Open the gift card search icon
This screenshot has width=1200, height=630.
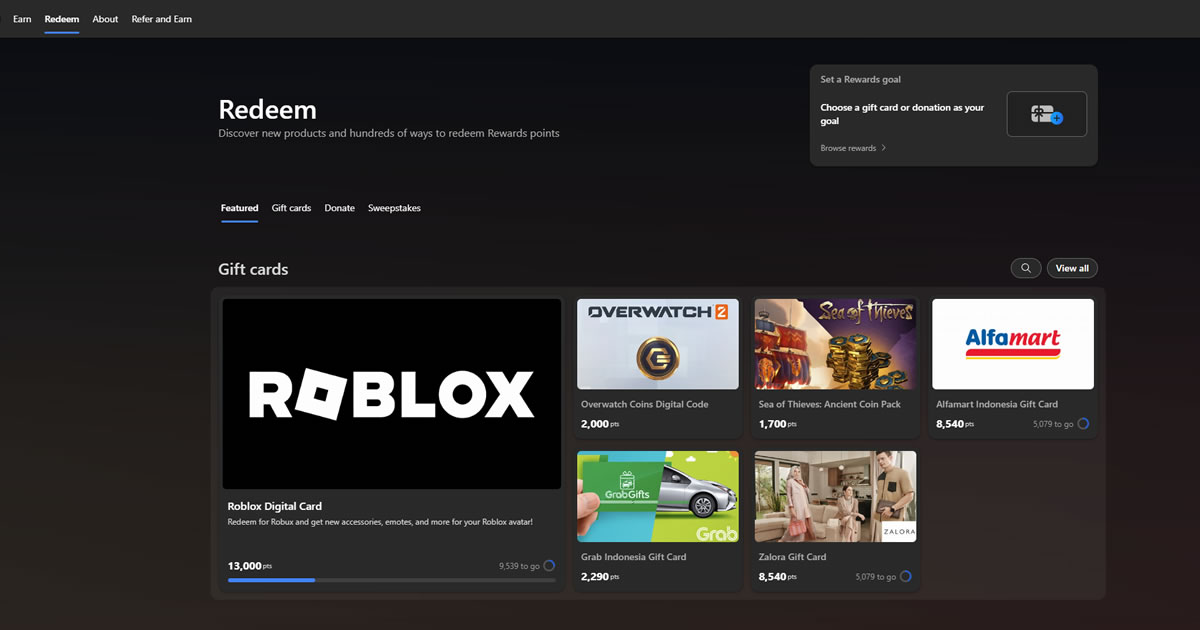coord(1026,268)
